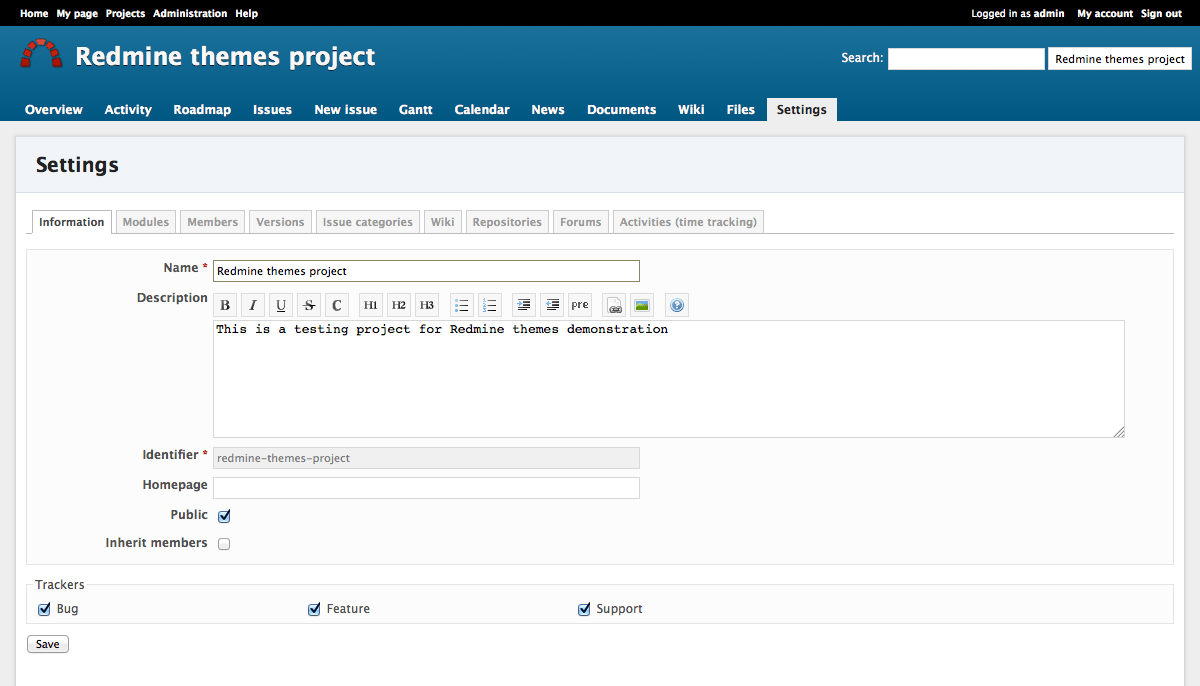The width and height of the screenshot is (1200, 686).
Task: Go to Home in top menu
Action: coord(34,14)
